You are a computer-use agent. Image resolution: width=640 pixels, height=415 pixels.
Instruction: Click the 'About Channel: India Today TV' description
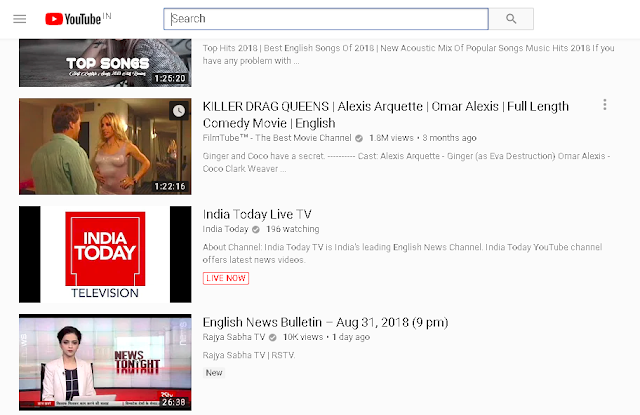[x=402, y=253]
